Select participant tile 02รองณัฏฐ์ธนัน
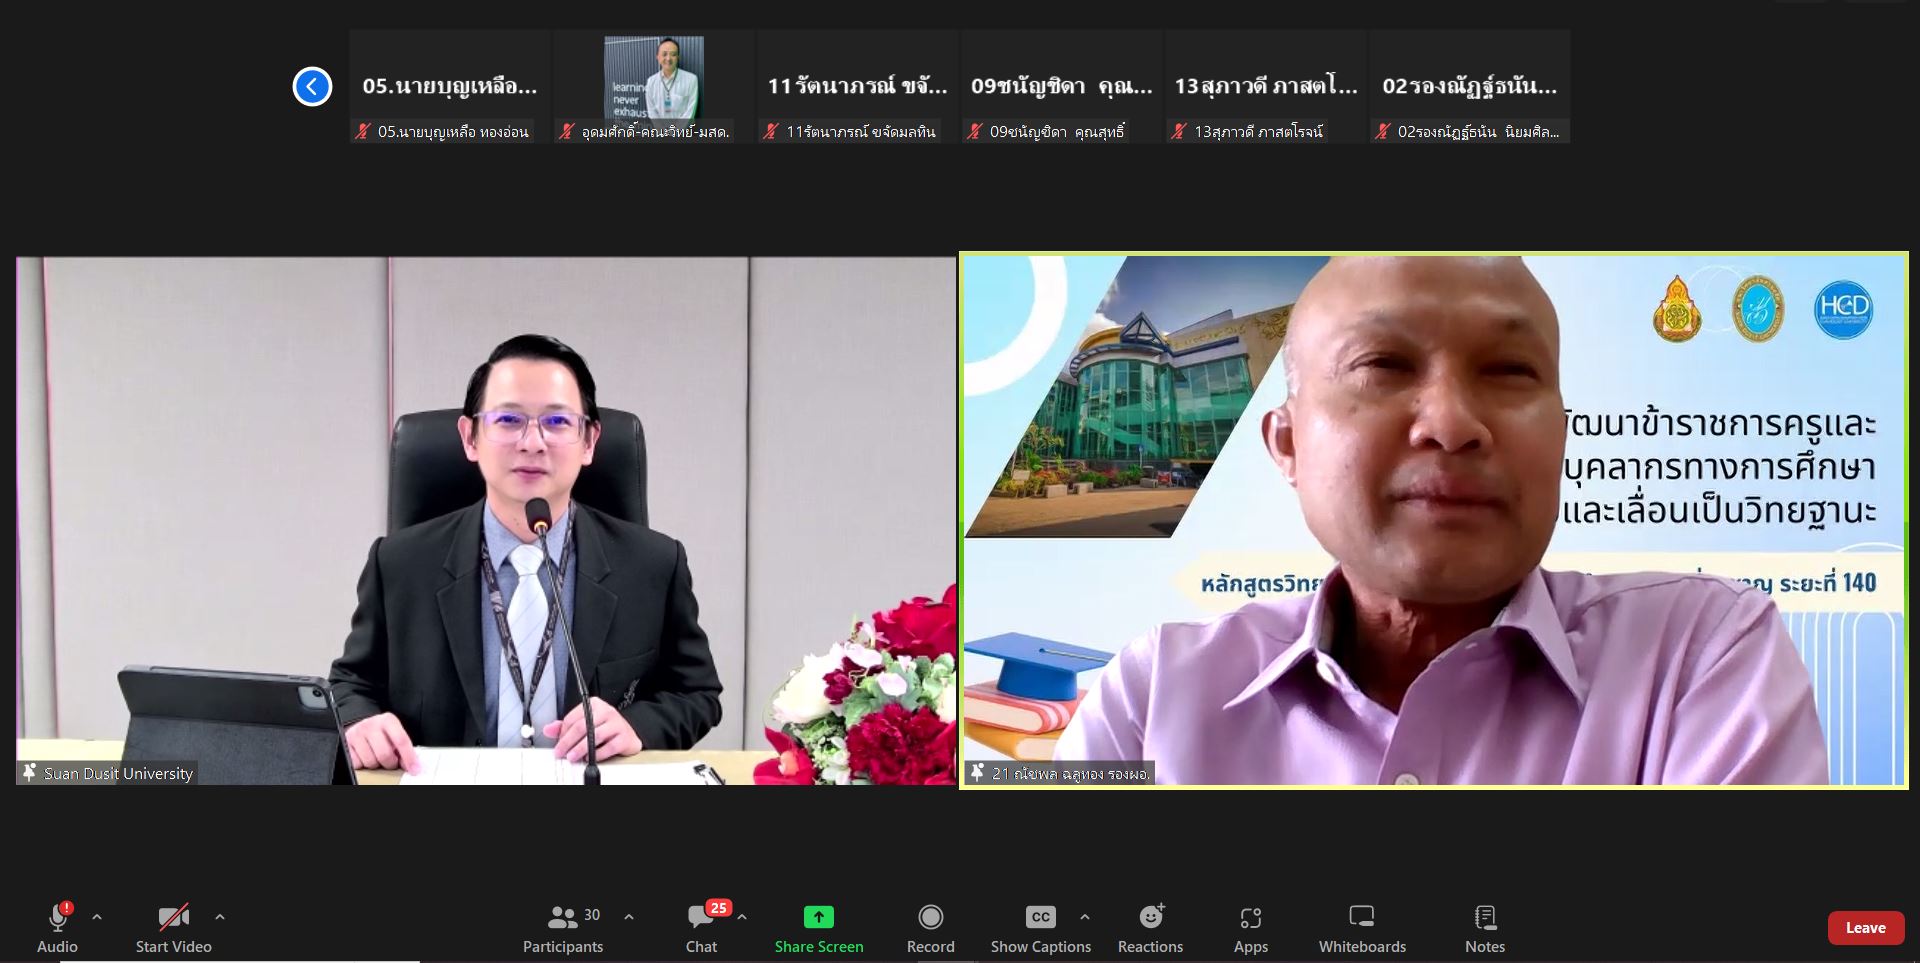Screen dimensions: 1920x963 click(1470, 87)
